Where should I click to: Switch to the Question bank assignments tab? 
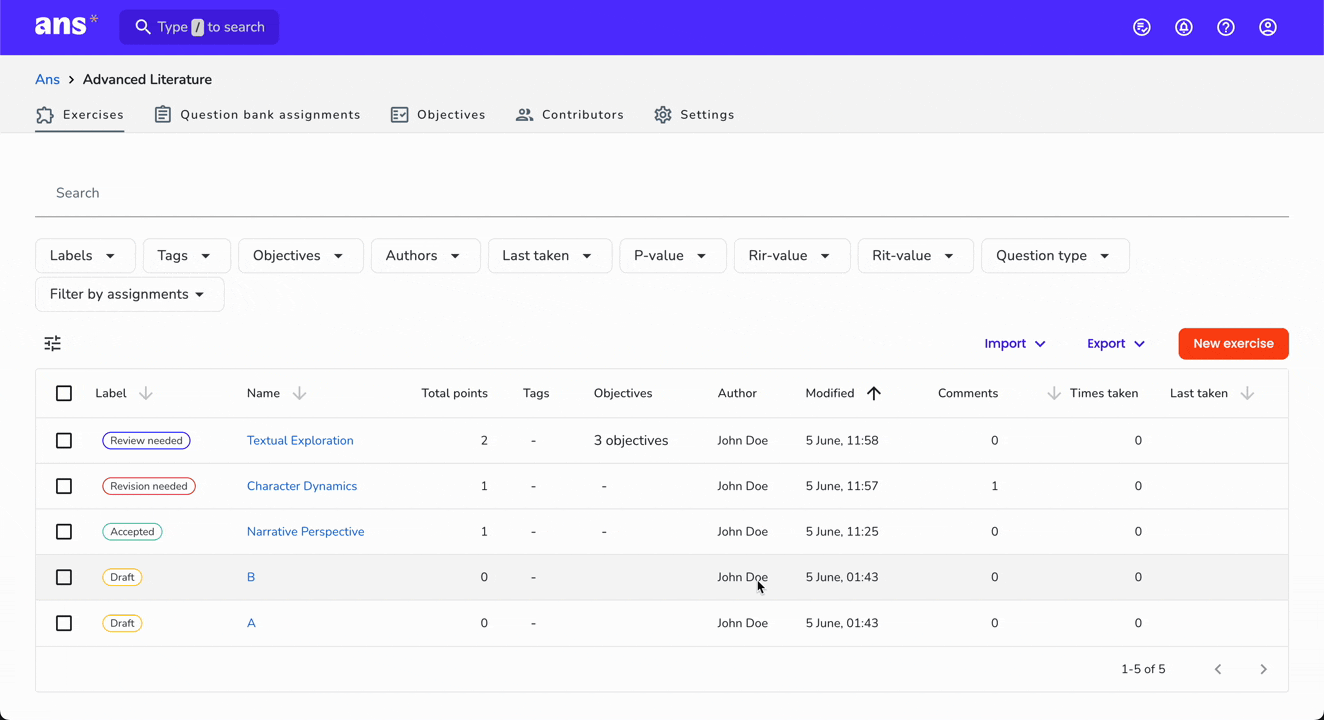[257, 115]
